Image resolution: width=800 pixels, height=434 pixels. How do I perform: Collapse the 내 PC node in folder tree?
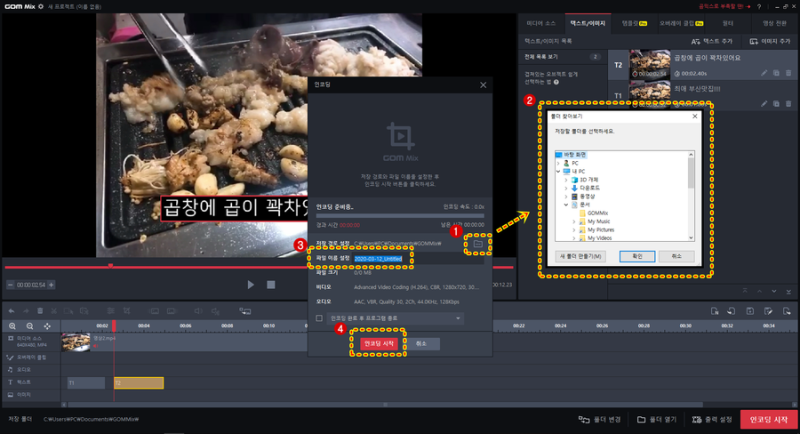point(558,171)
